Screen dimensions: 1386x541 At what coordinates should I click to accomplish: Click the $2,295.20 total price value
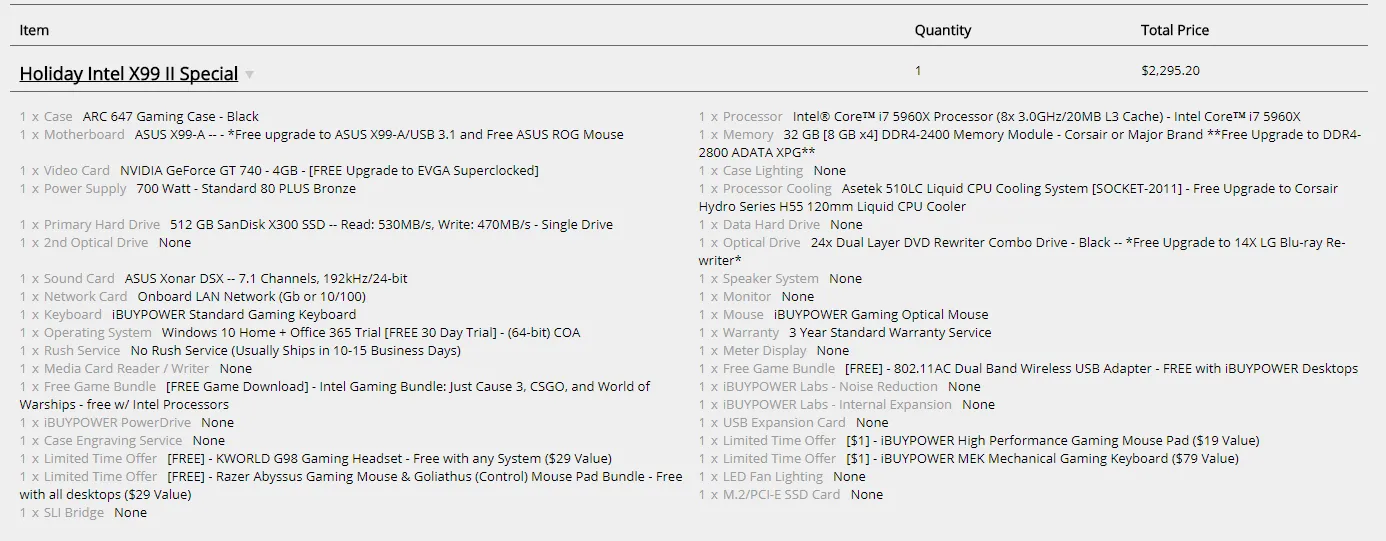point(1170,71)
